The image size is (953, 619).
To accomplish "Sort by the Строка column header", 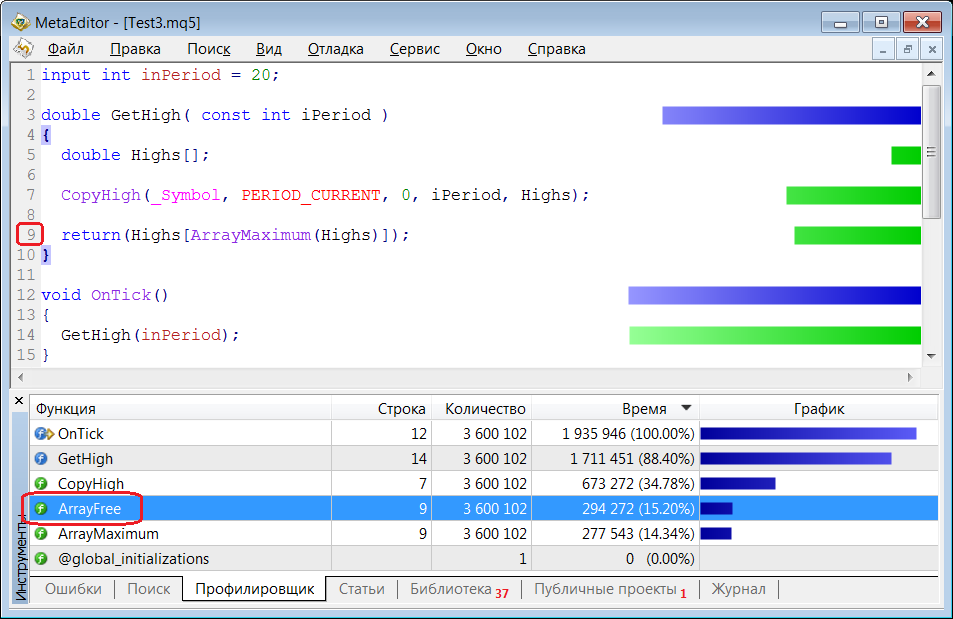I will (x=381, y=409).
